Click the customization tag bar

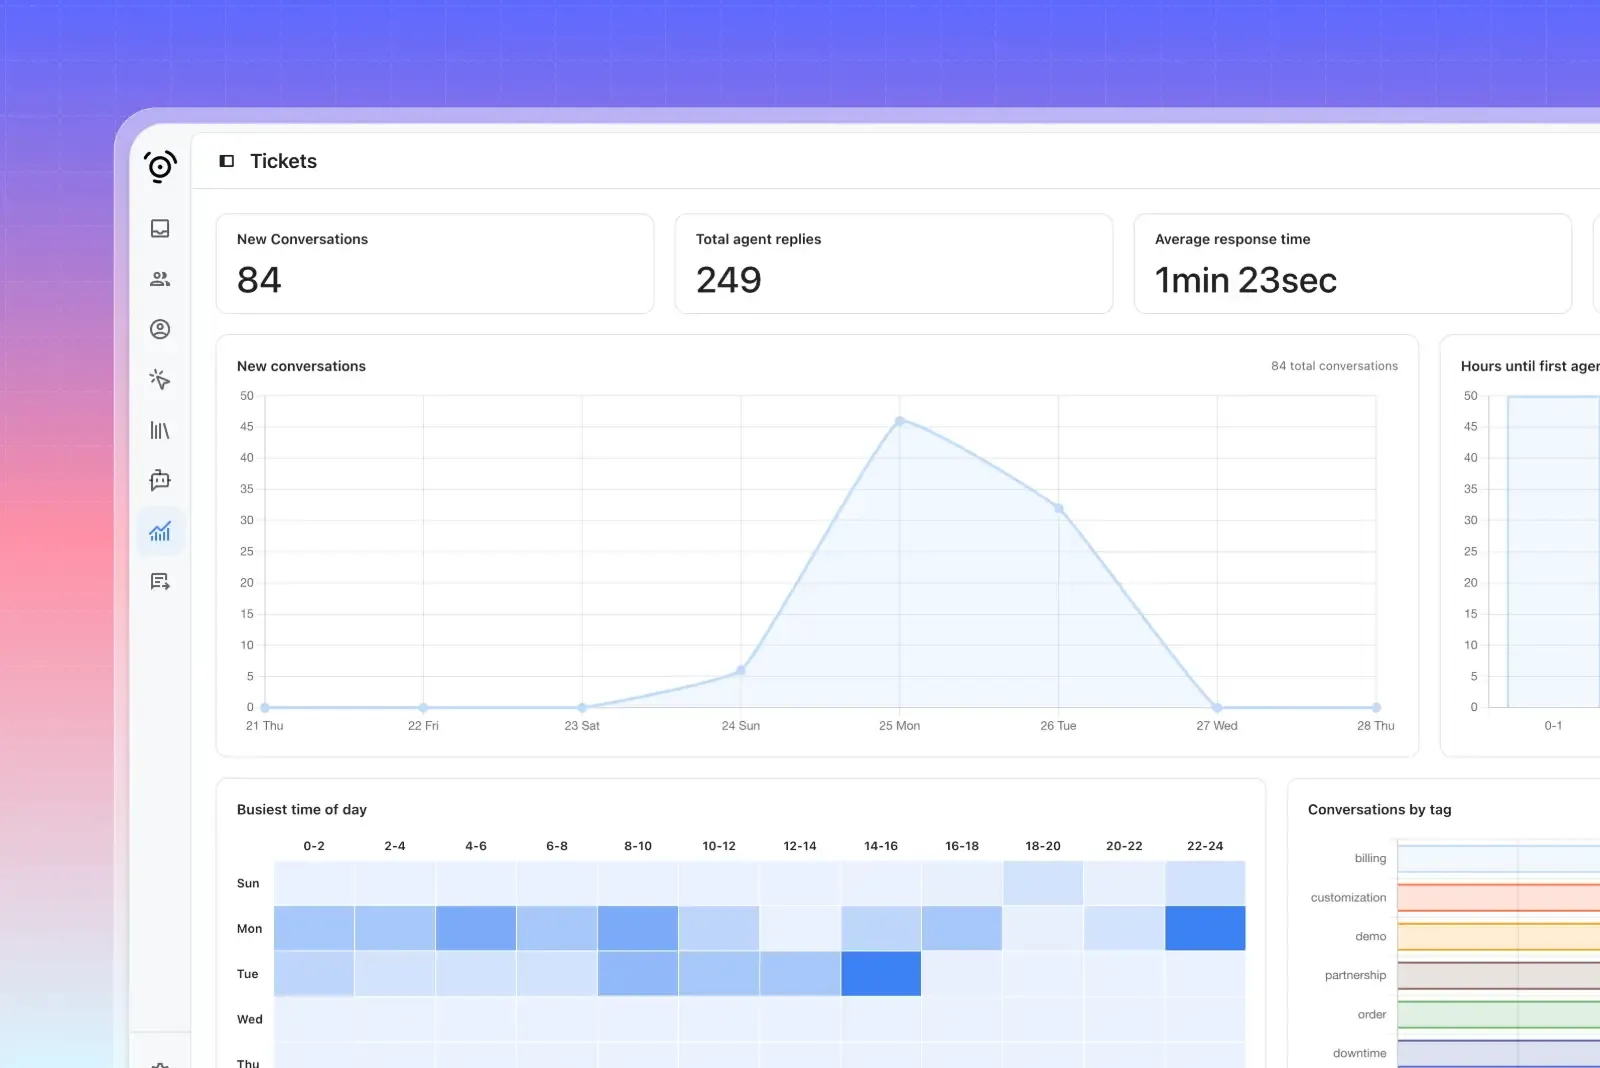[x=1498, y=897]
